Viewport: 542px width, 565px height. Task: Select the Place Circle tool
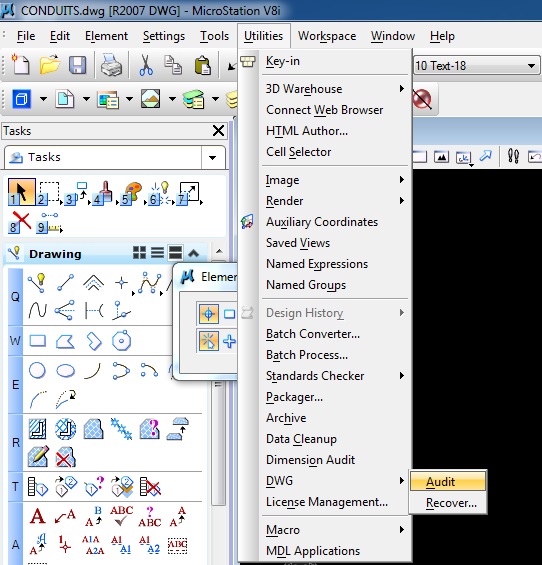[x=37, y=370]
